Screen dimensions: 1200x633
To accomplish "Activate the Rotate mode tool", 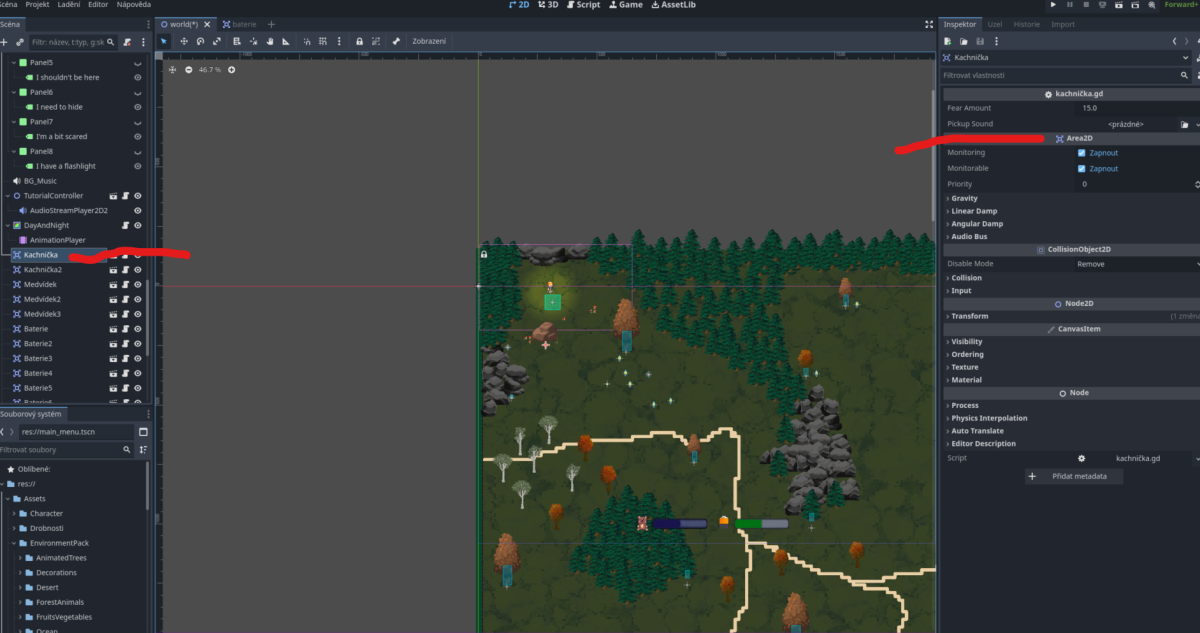I will [x=200, y=41].
